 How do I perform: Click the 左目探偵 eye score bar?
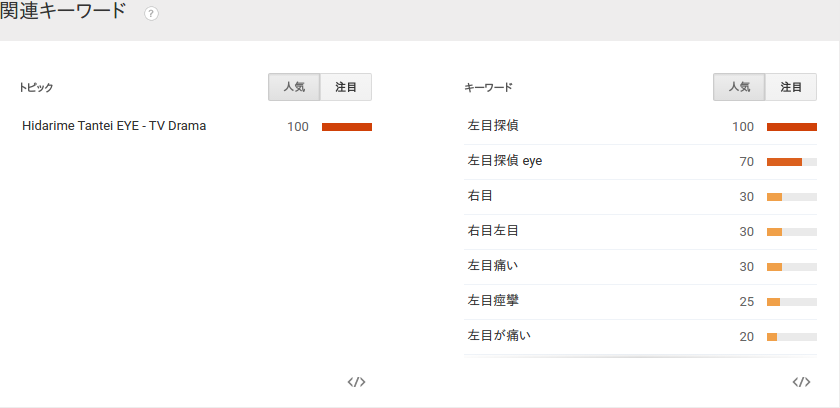point(784,162)
